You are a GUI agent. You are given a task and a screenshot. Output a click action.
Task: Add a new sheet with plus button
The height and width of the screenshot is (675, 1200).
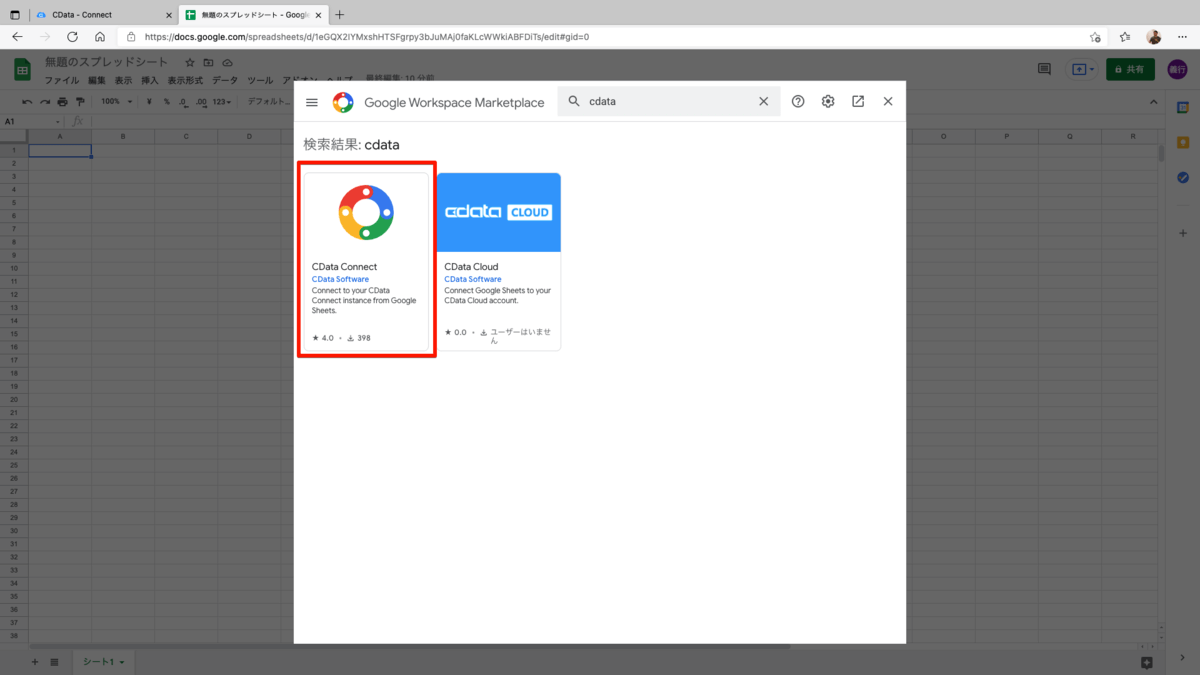point(35,662)
